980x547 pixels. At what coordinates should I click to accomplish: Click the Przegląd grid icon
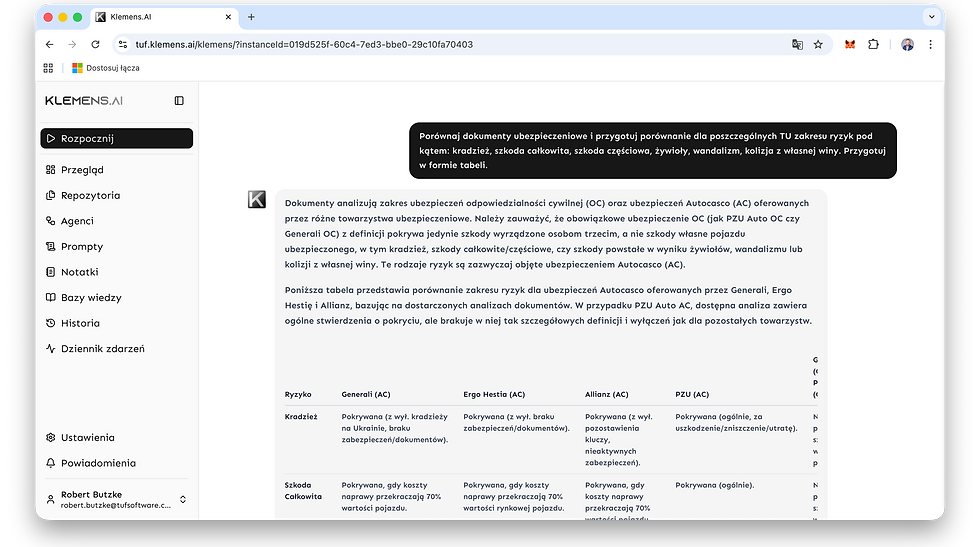point(51,169)
